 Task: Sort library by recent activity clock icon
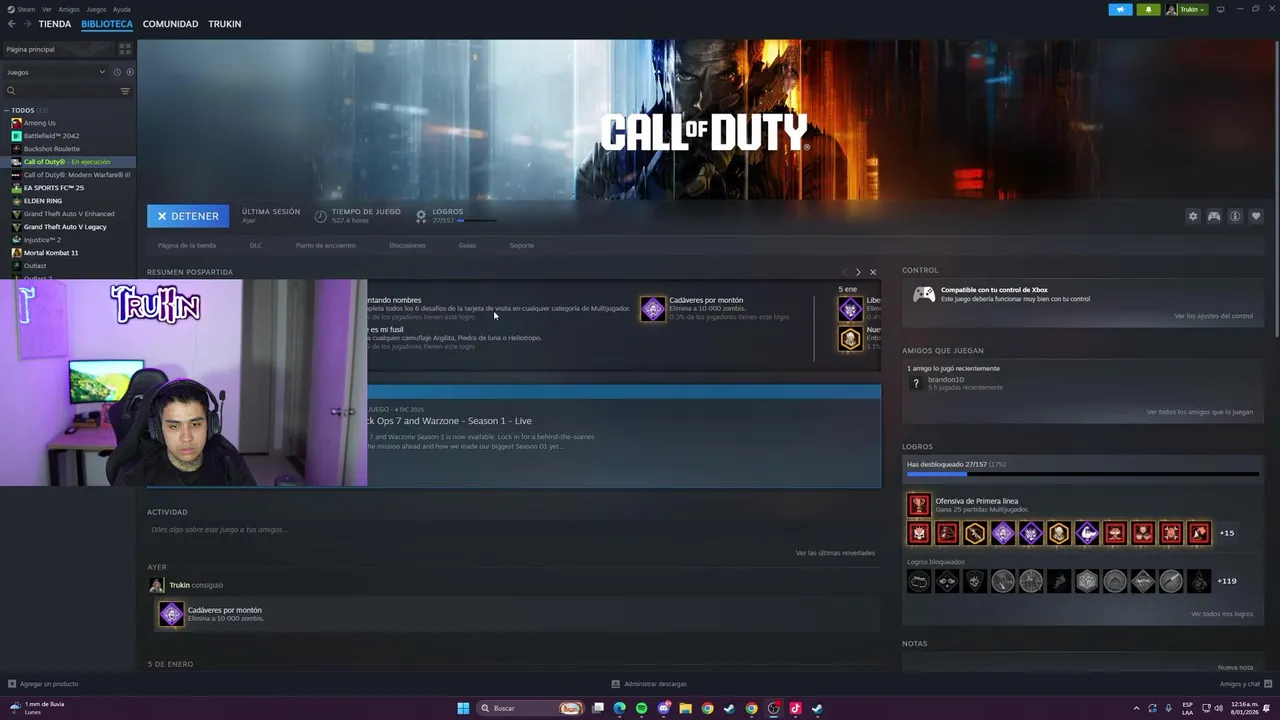pyautogui.click(x=117, y=72)
